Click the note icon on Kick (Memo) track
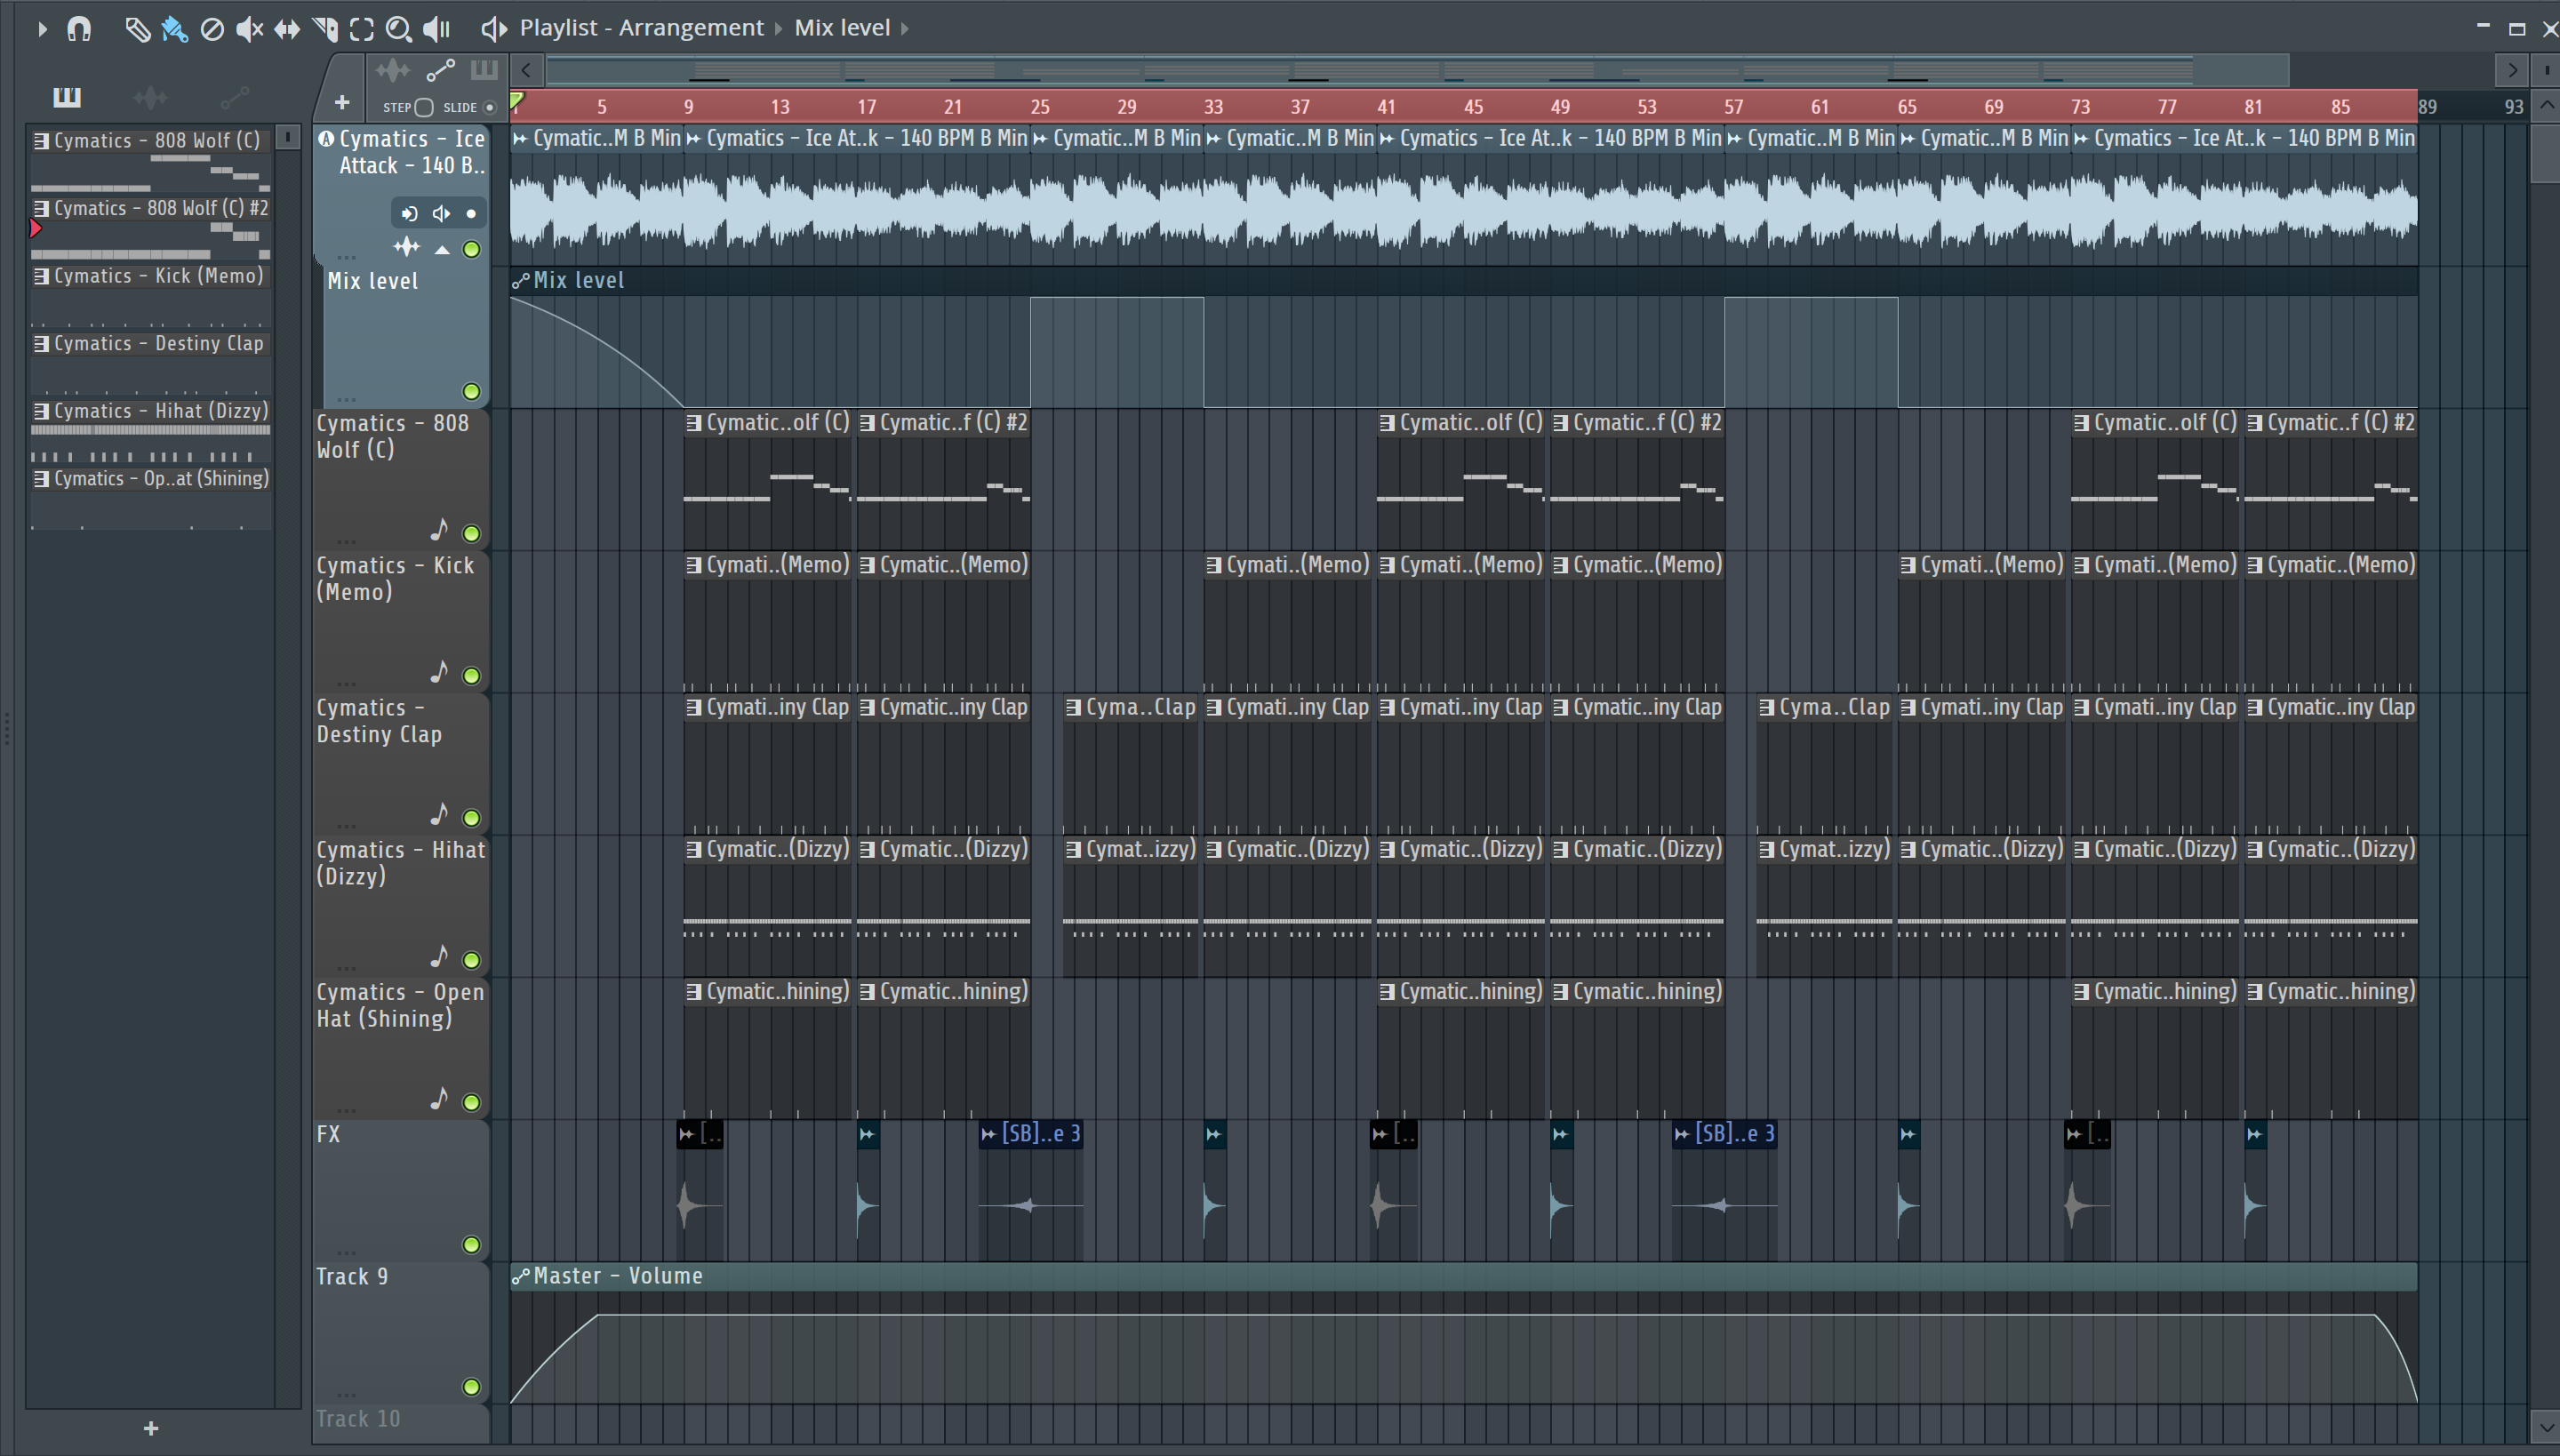2560x1456 pixels. 438,671
